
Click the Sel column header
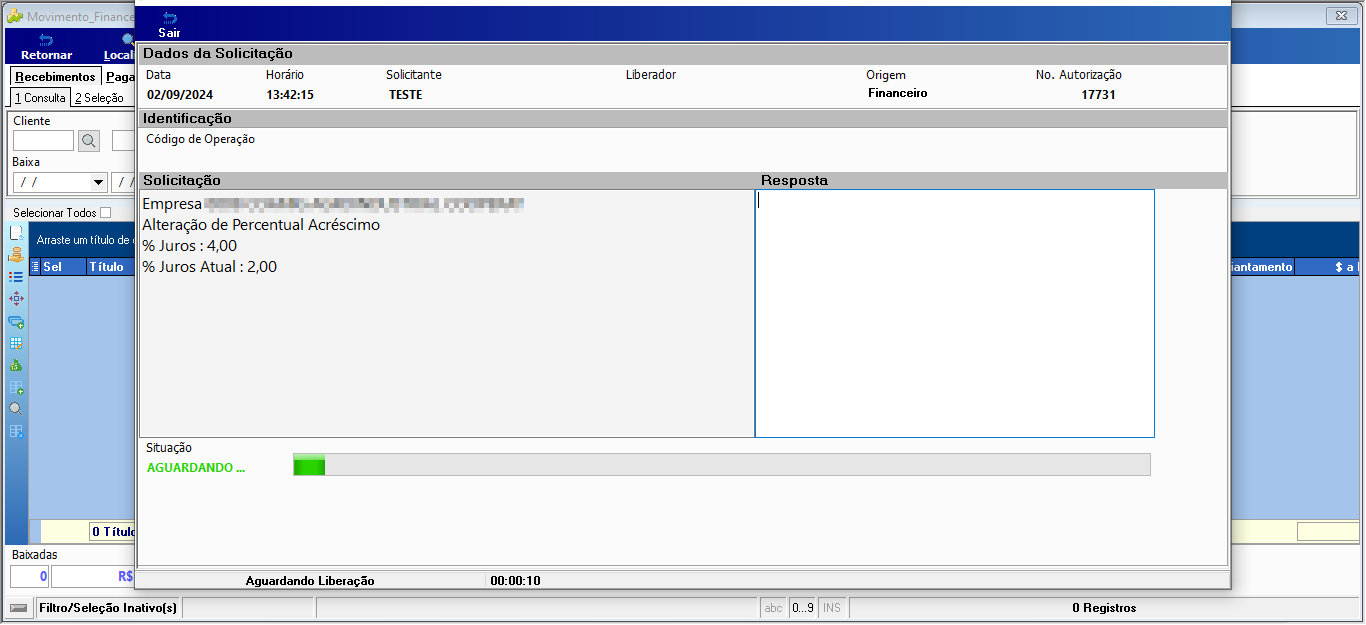[63, 267]
